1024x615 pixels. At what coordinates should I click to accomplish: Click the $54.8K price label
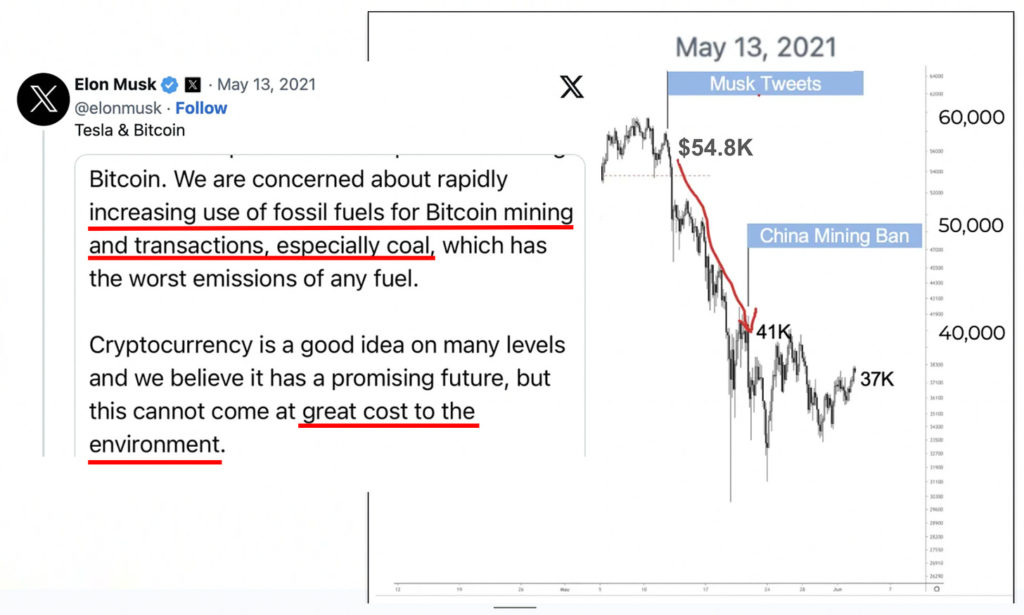coord(715,148)
